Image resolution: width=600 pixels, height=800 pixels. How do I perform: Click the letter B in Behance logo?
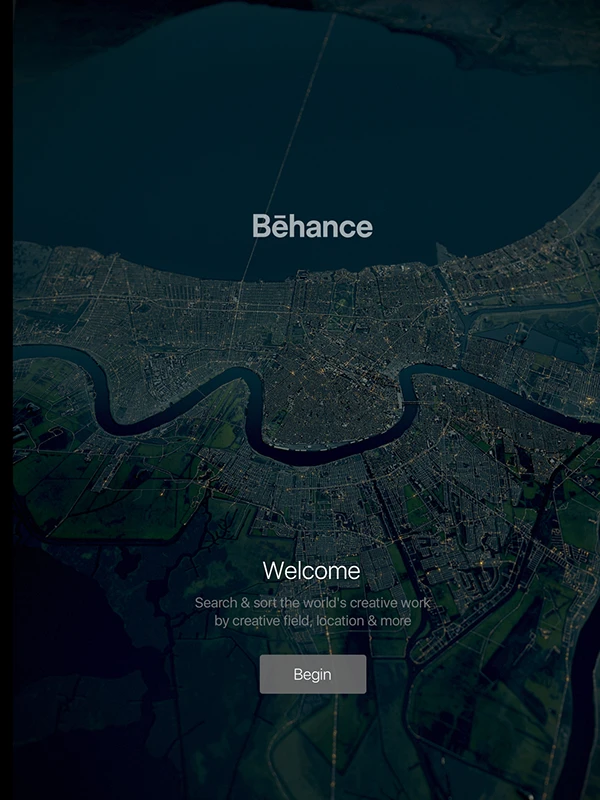(x=262, y=226)
